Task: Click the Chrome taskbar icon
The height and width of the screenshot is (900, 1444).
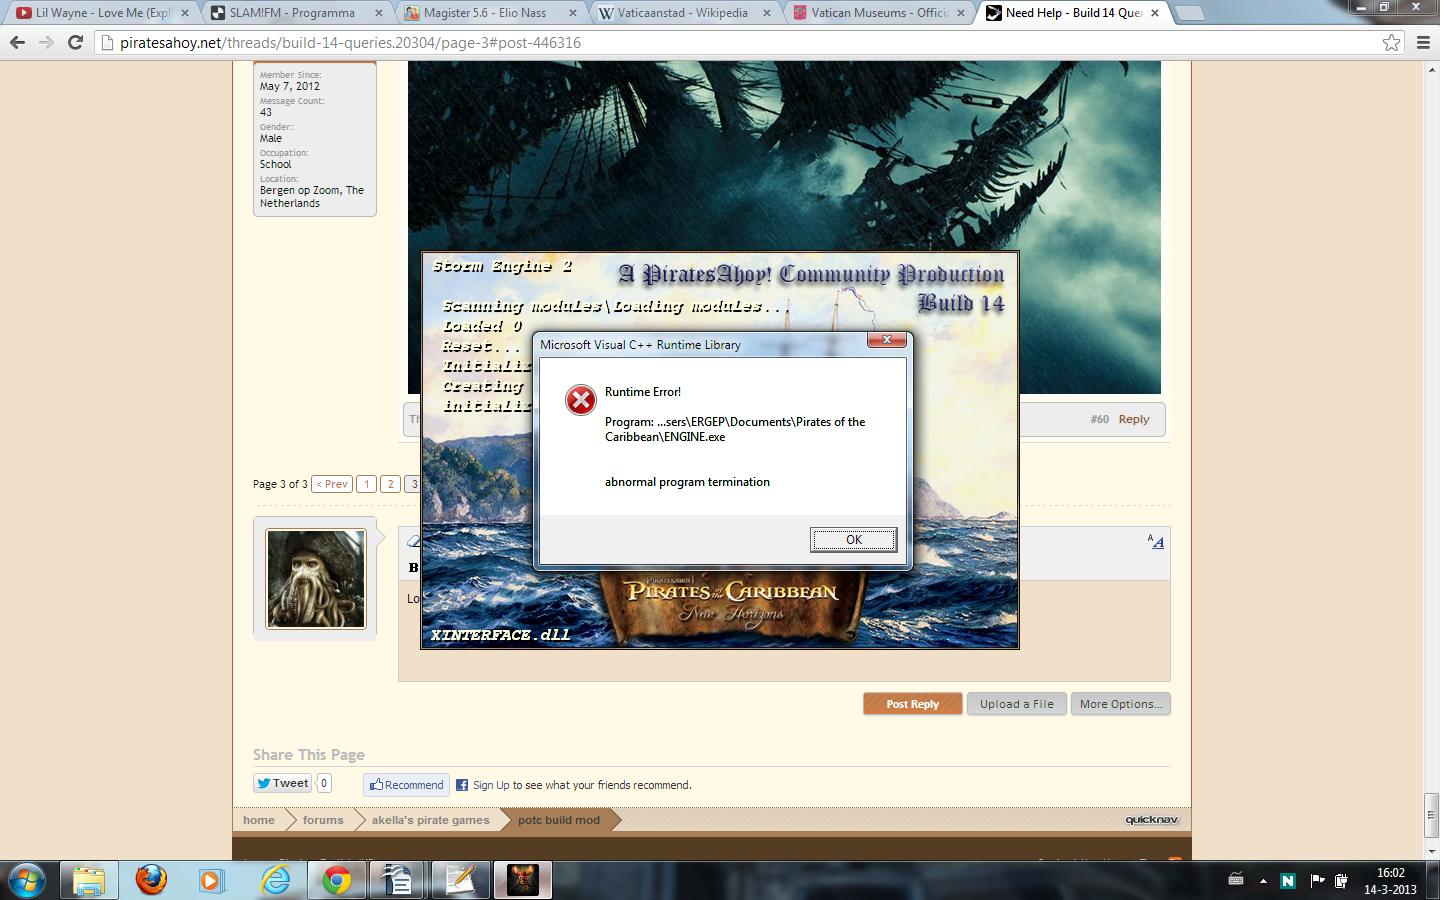Action: [337, 880]
